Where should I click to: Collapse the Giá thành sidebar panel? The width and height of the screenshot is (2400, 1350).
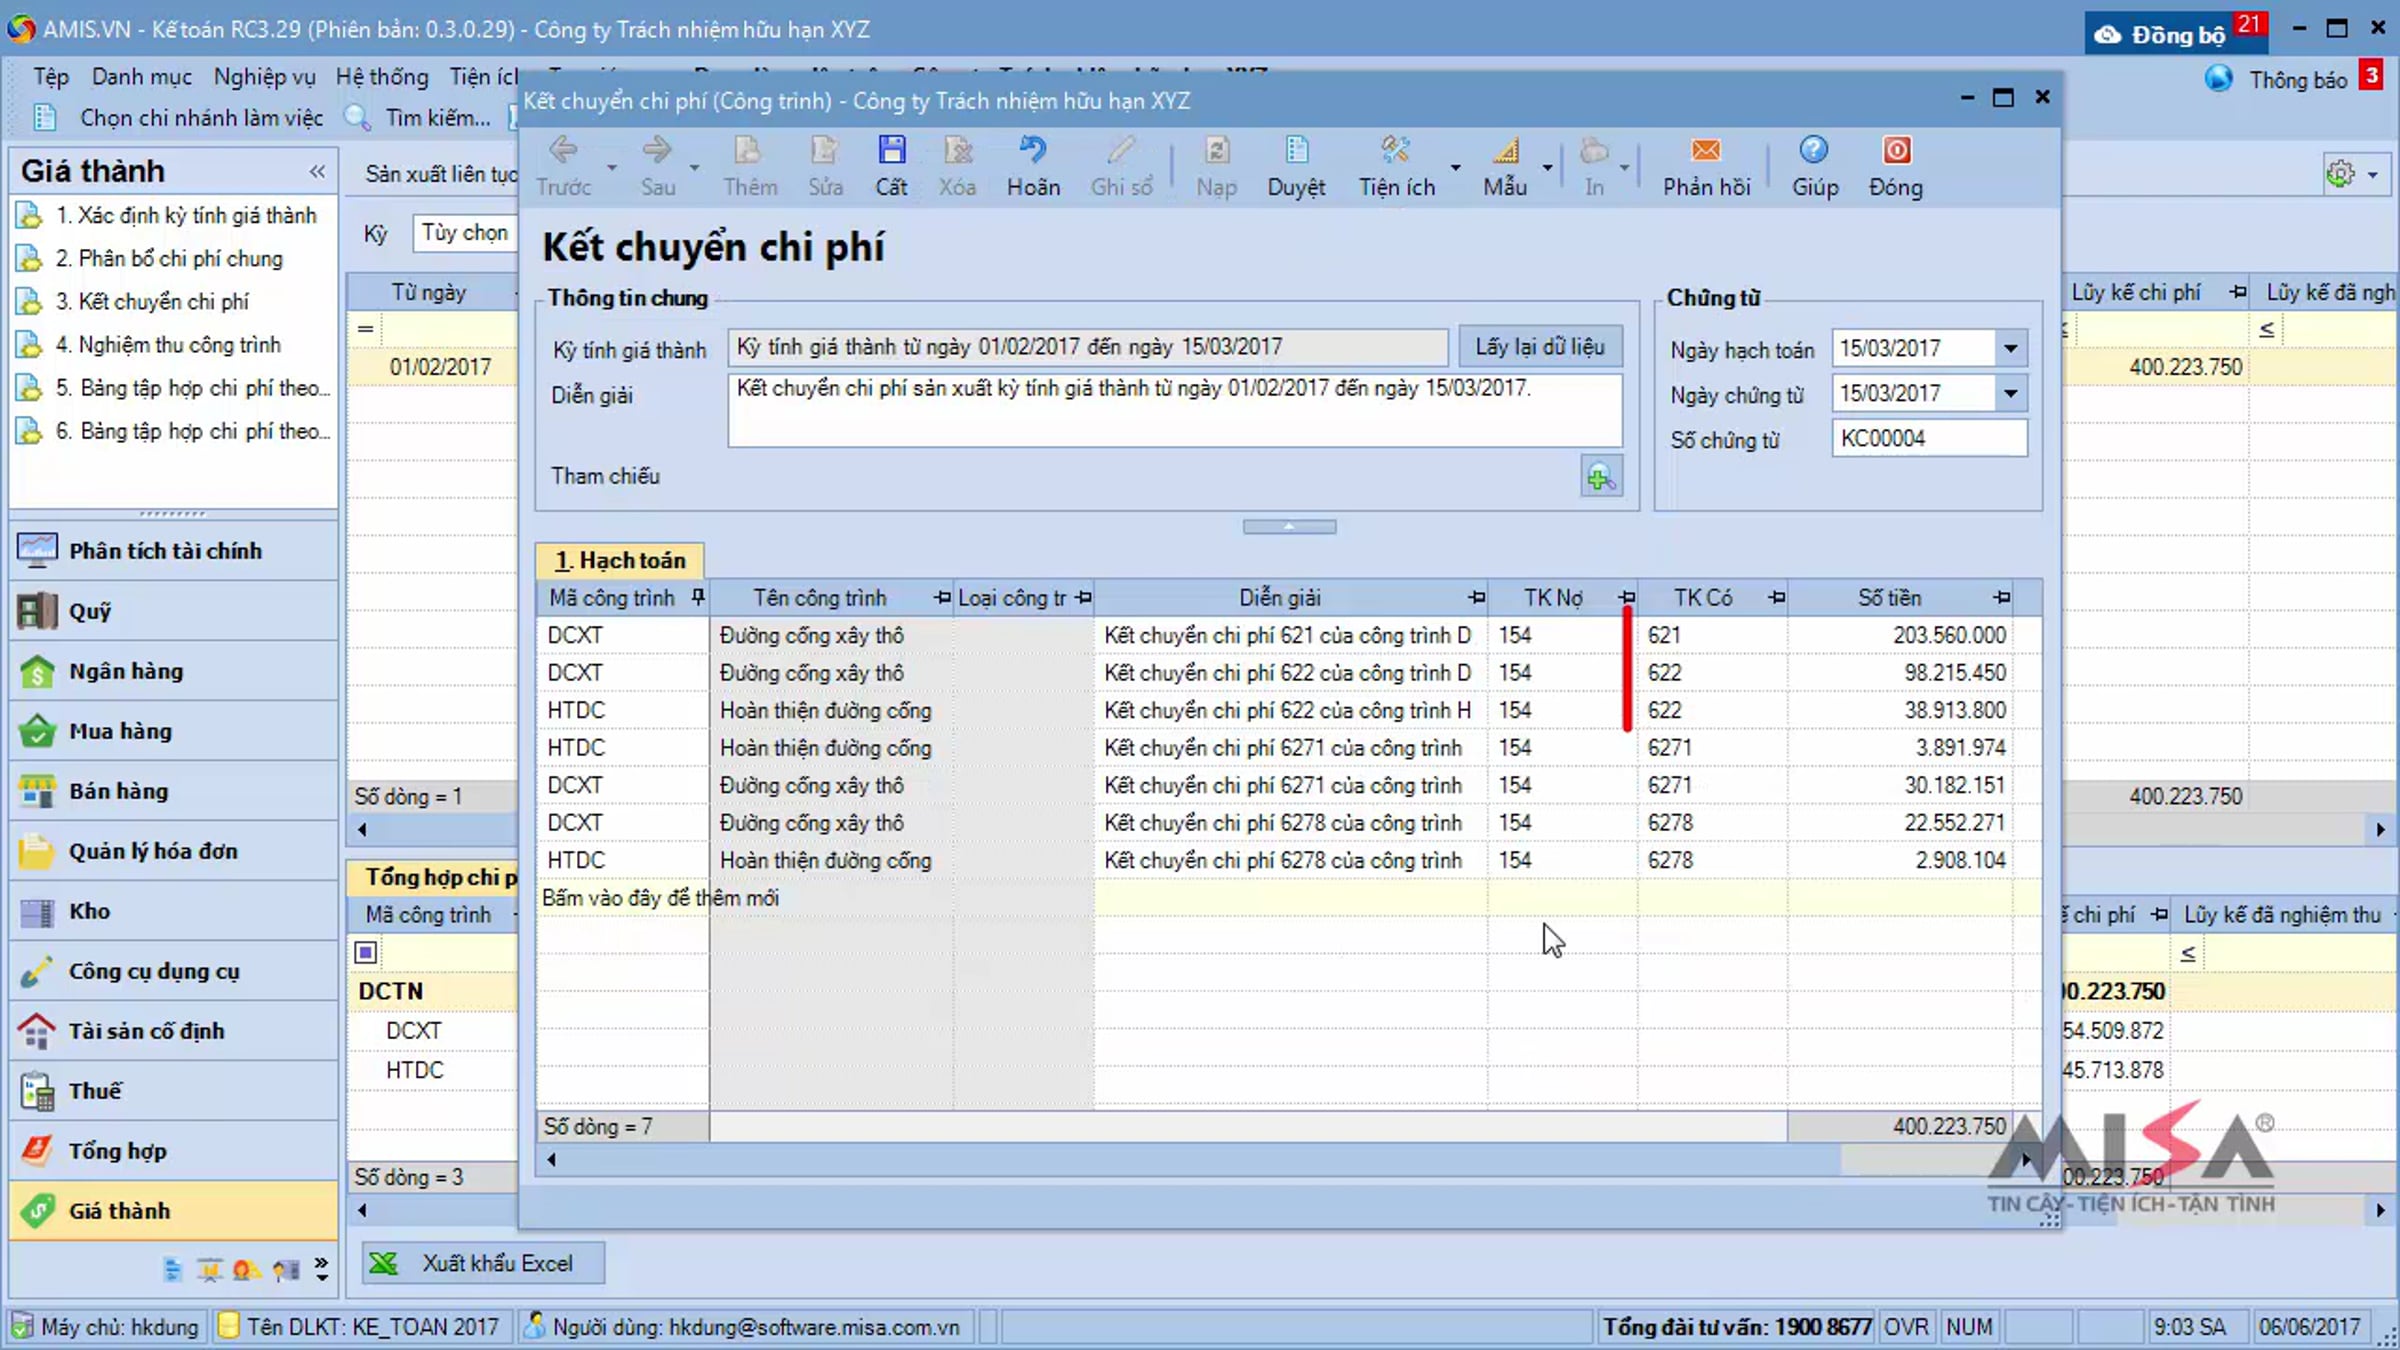317,171
